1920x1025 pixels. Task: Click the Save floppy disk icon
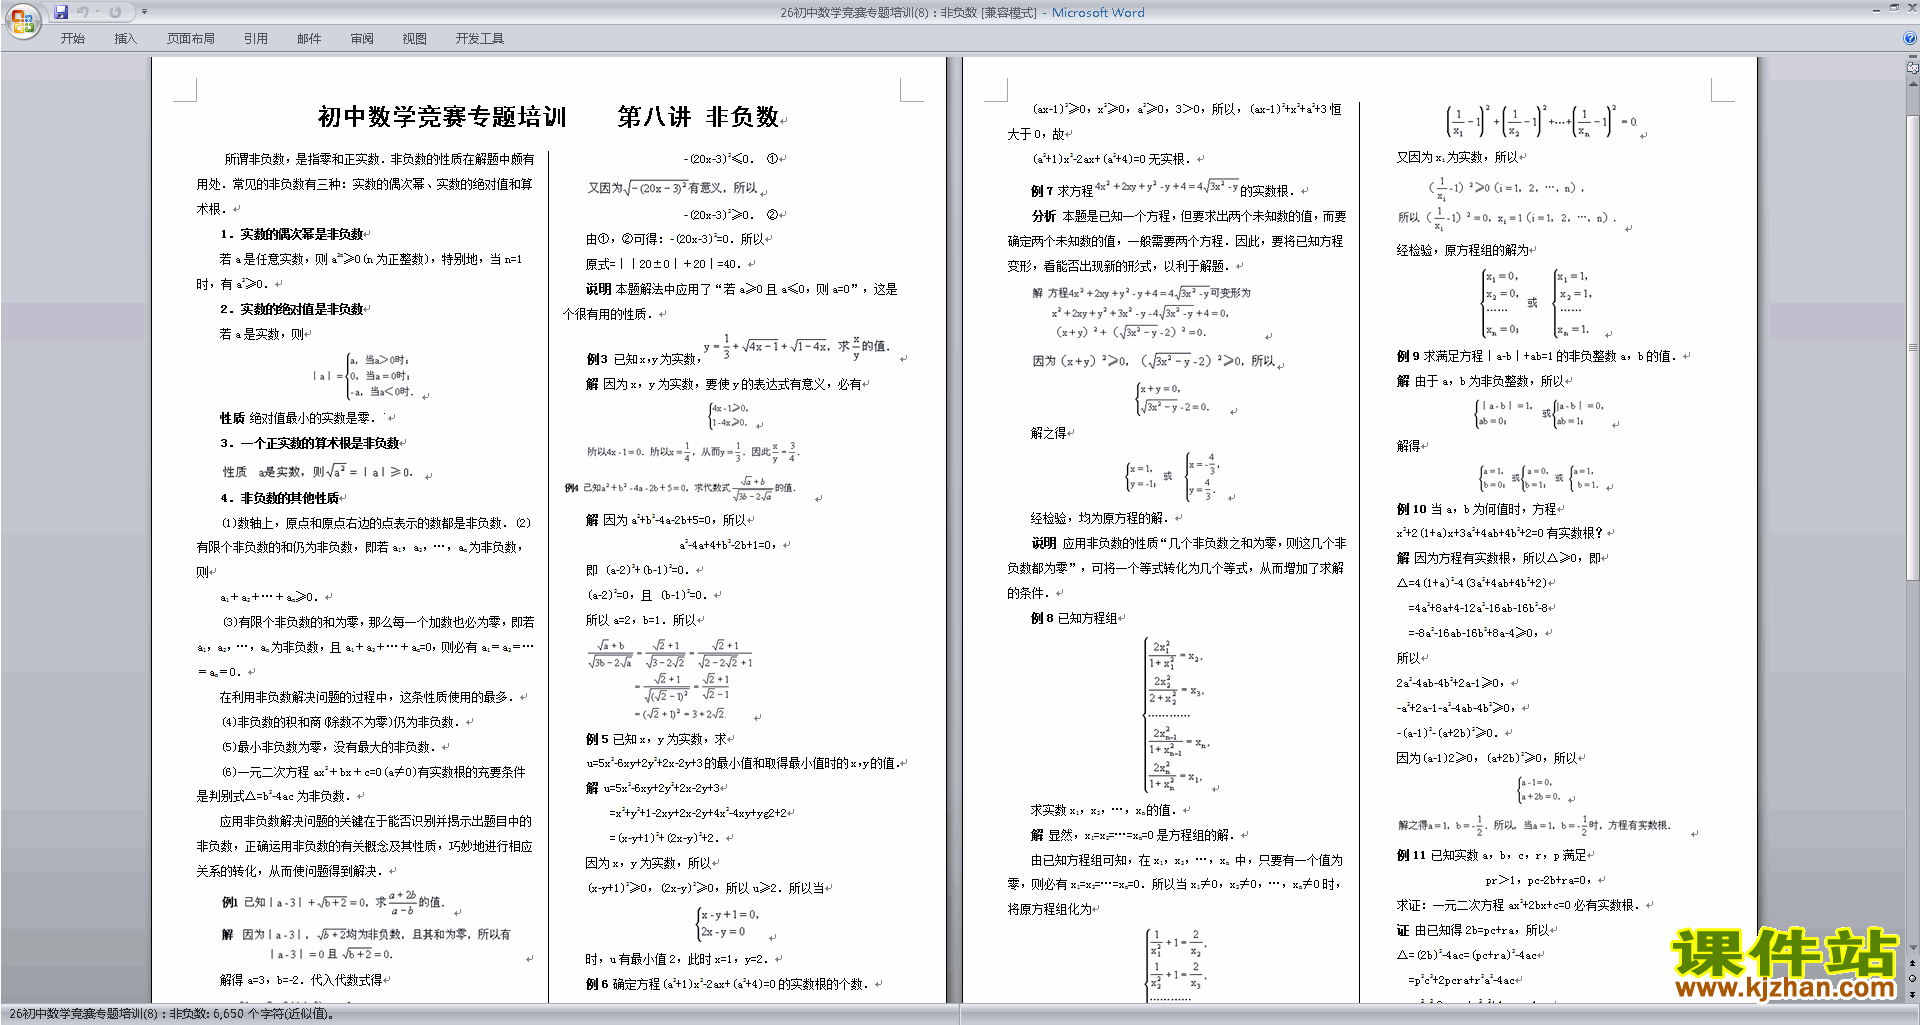tap(61, 12)
